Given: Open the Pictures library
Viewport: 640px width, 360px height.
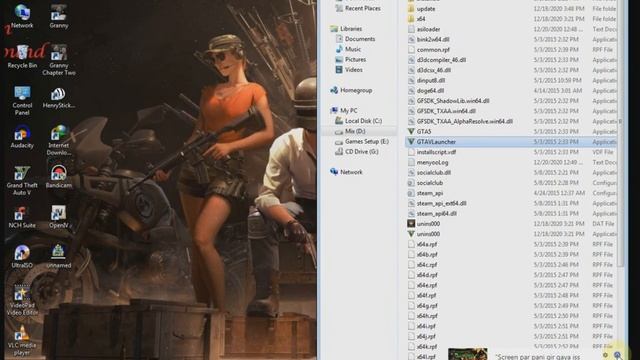Looking at the screenshot, I should click(351, 59).
